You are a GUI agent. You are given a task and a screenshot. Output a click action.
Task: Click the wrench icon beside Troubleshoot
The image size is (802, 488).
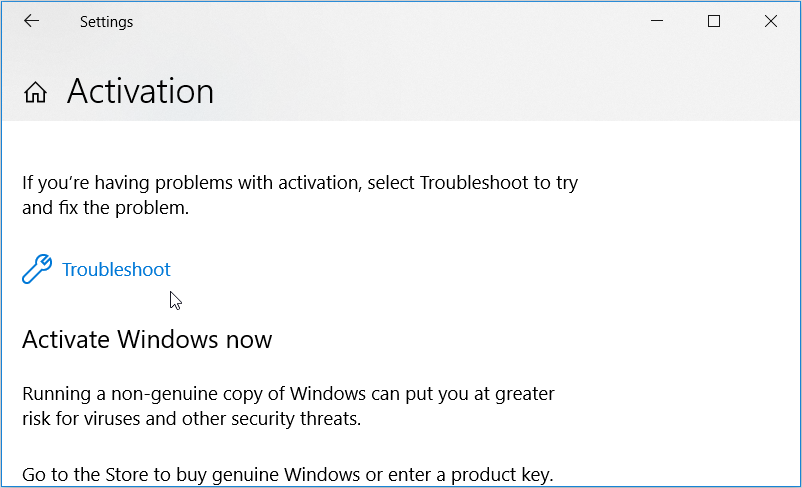(x=37, y=270)
